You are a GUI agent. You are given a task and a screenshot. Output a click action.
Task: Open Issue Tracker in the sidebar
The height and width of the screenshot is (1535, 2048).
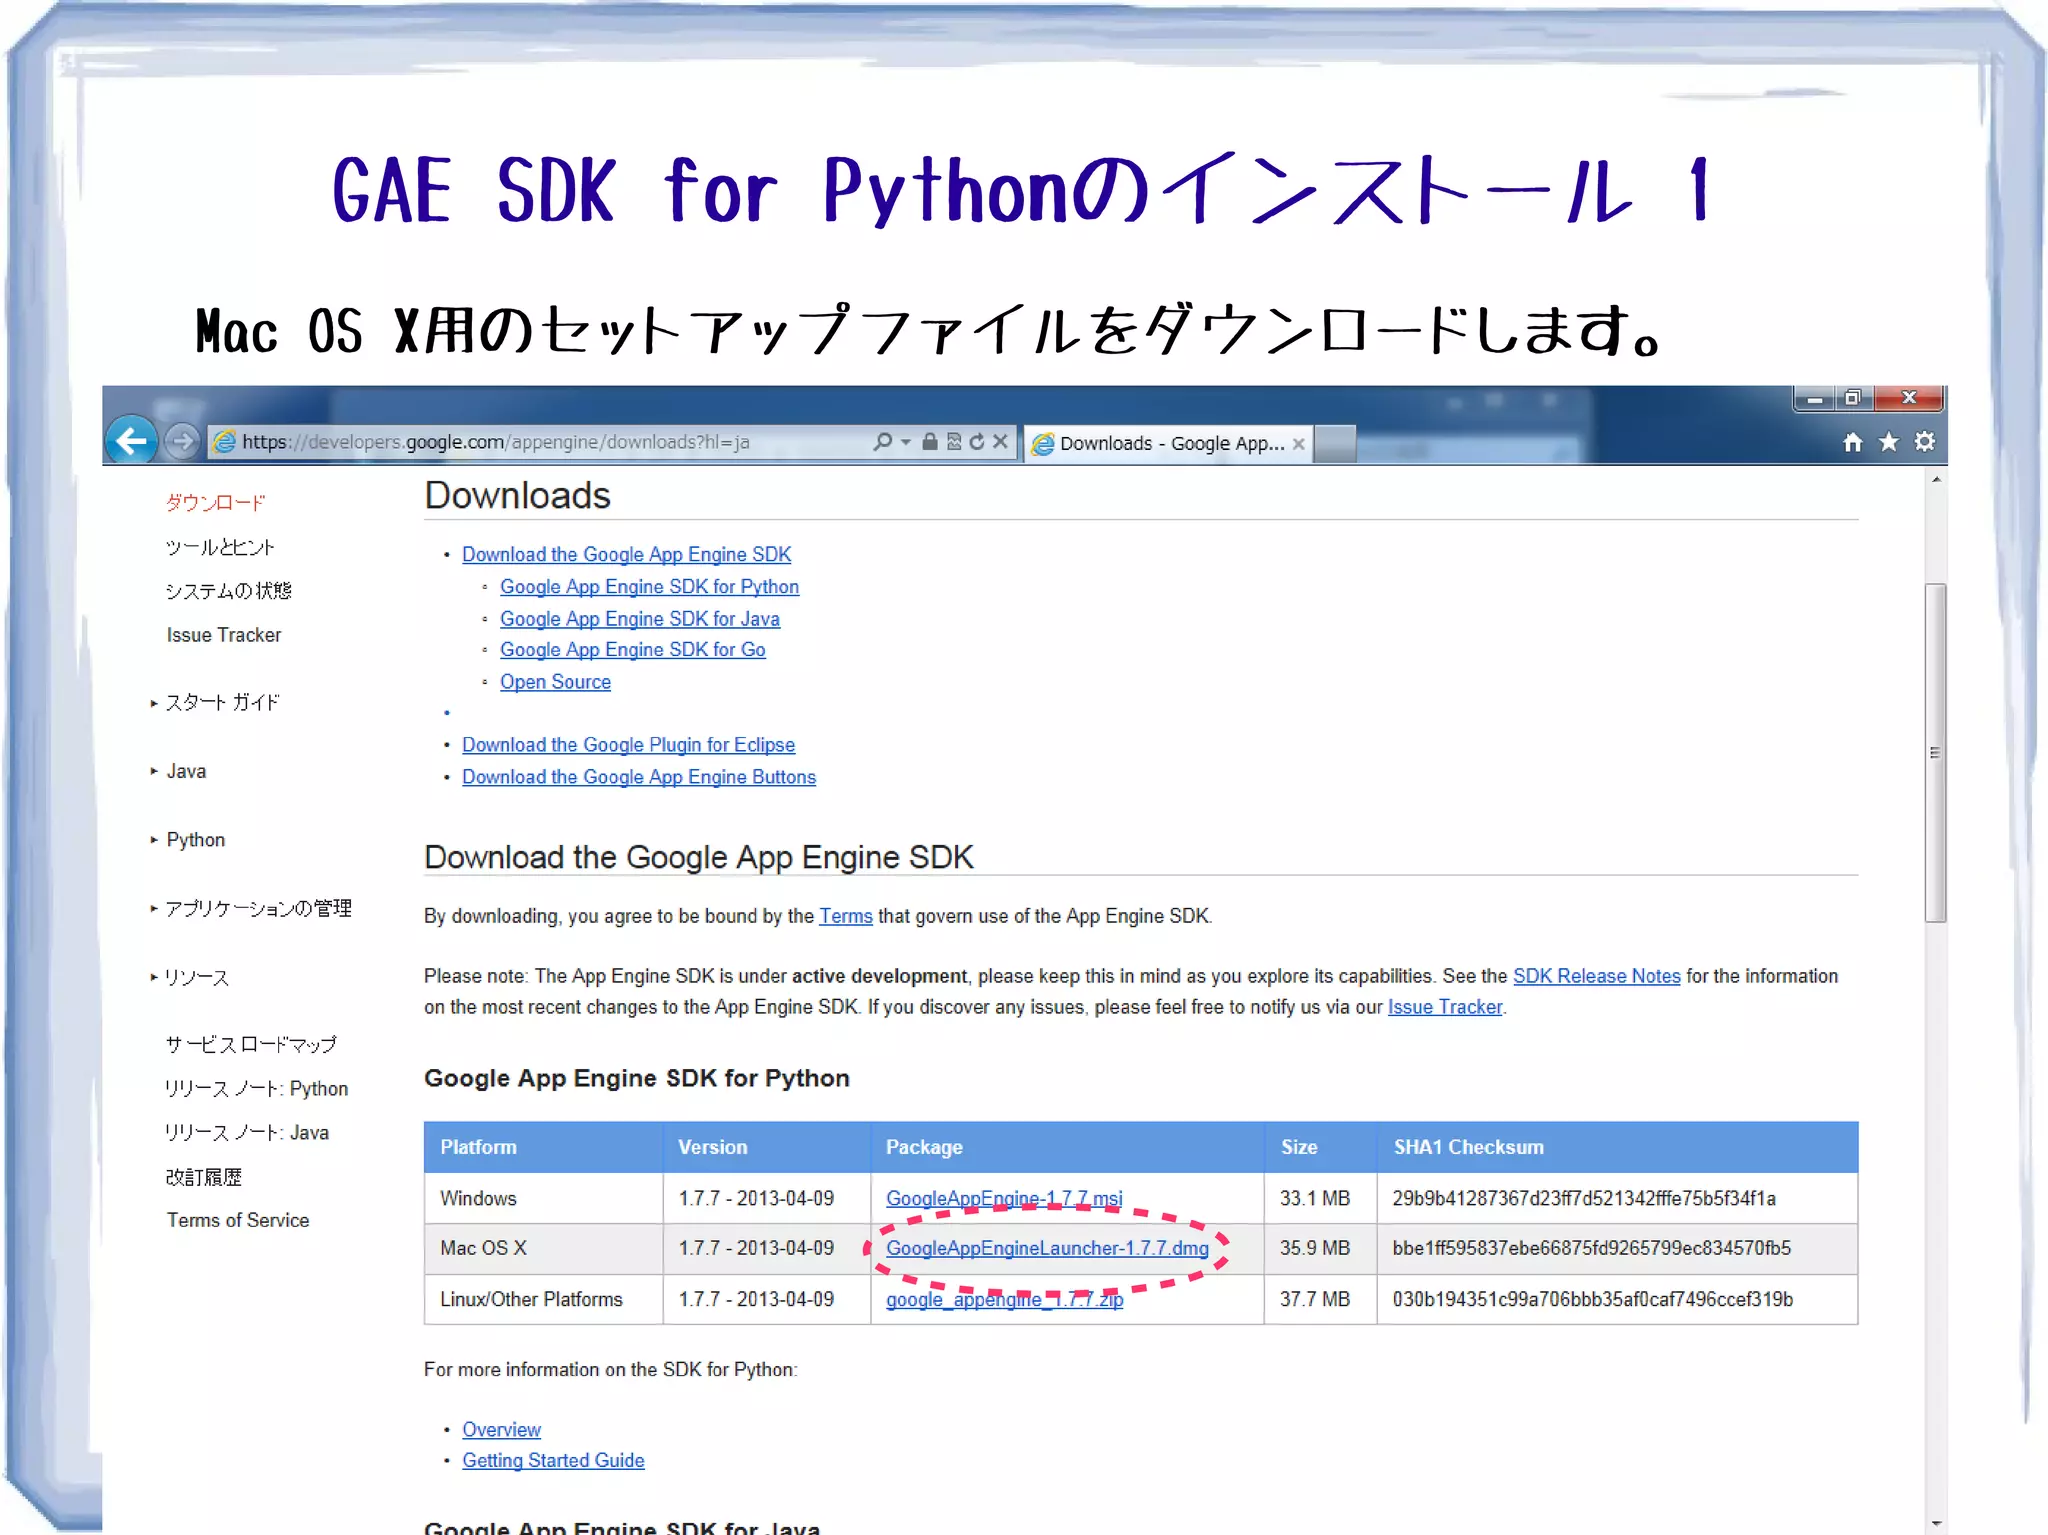coord(224,635)
